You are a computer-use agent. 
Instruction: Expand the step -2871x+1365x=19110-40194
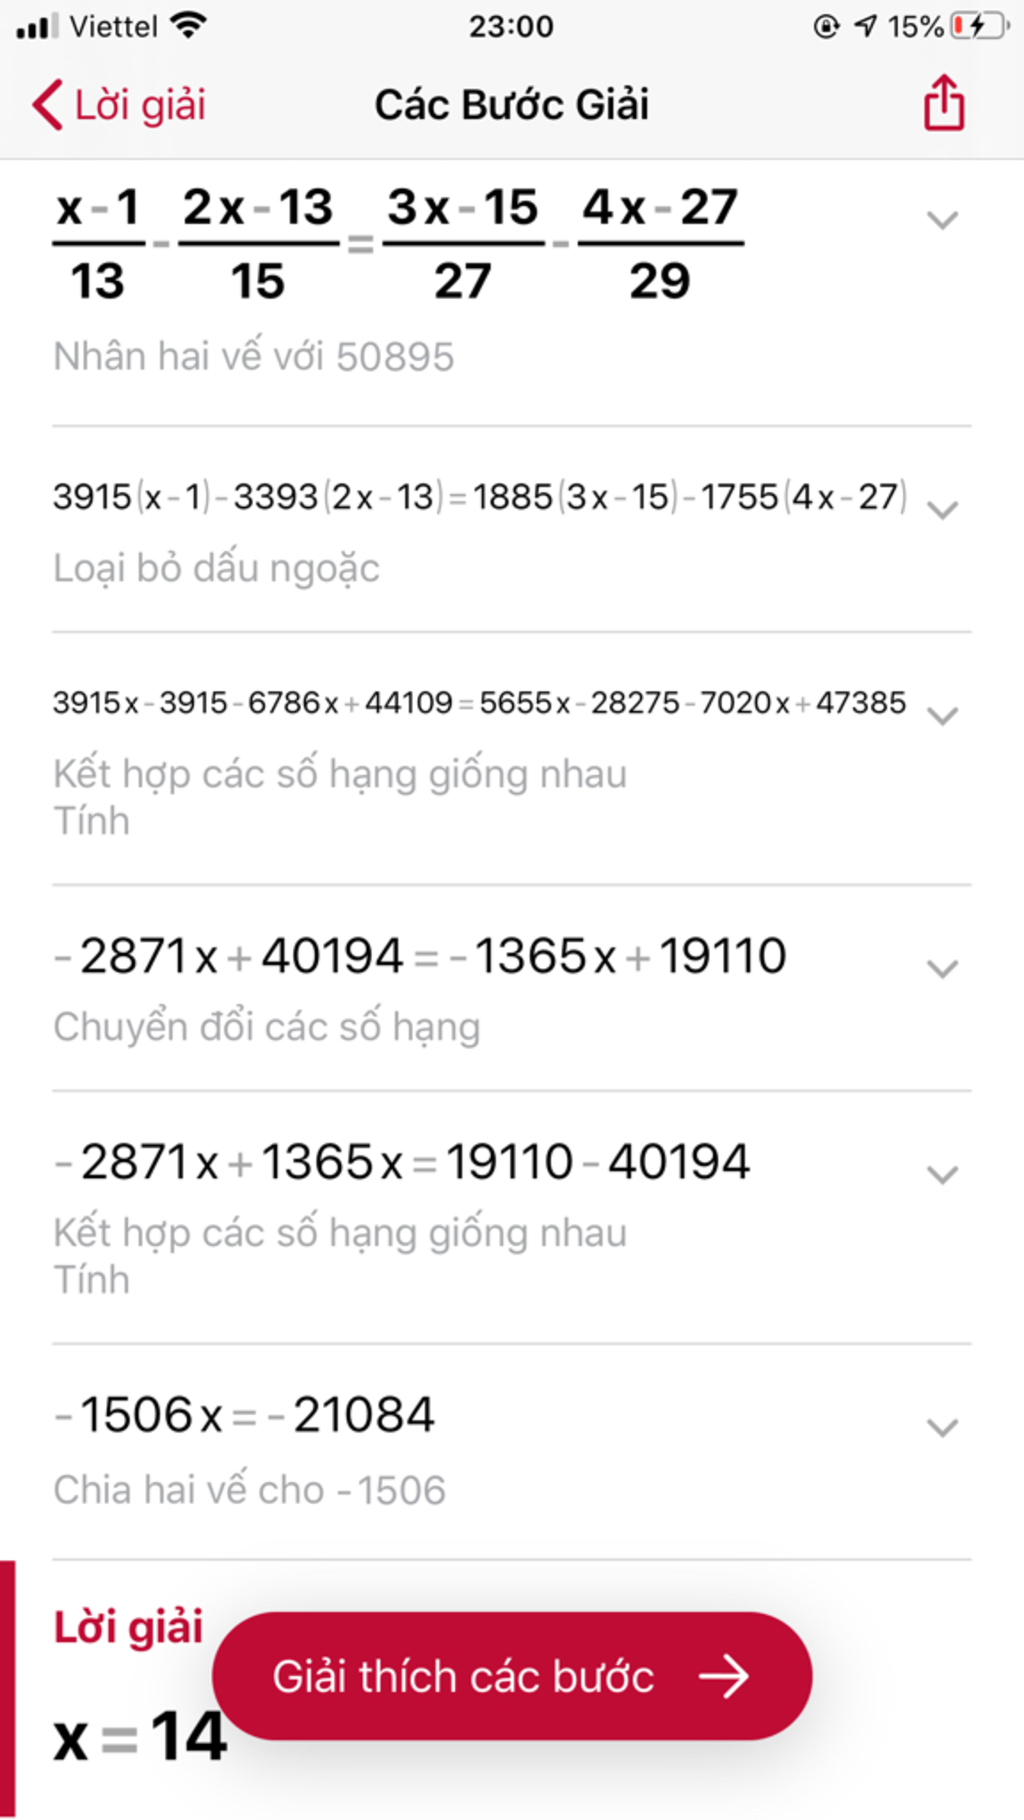pyautogui.click(x=942, y=1174)
